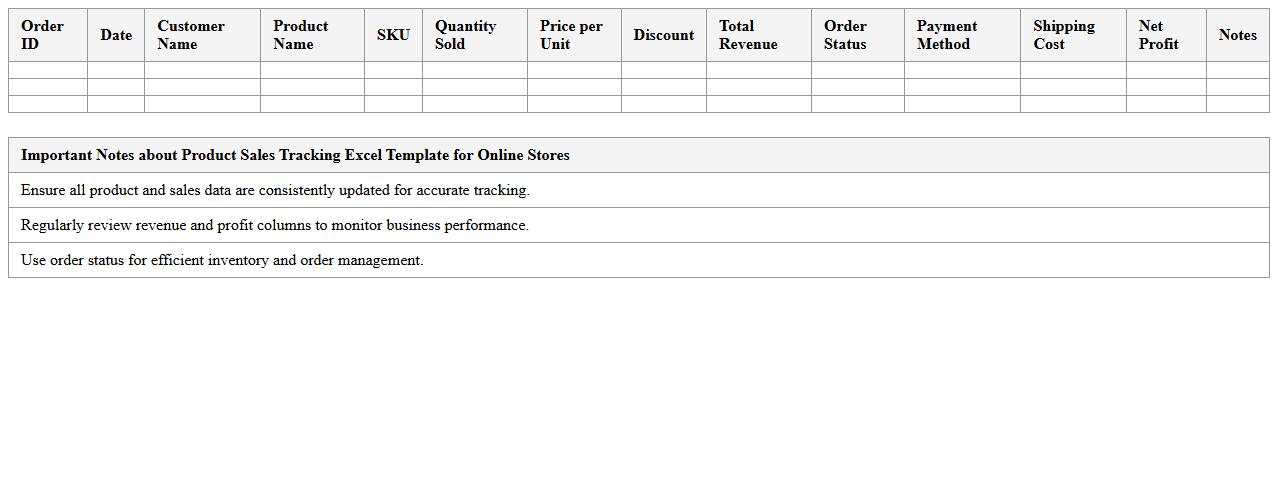This screenshot has width=1278, height=501.
Task: Click the Order ID column header
Action: coord(47,35)
